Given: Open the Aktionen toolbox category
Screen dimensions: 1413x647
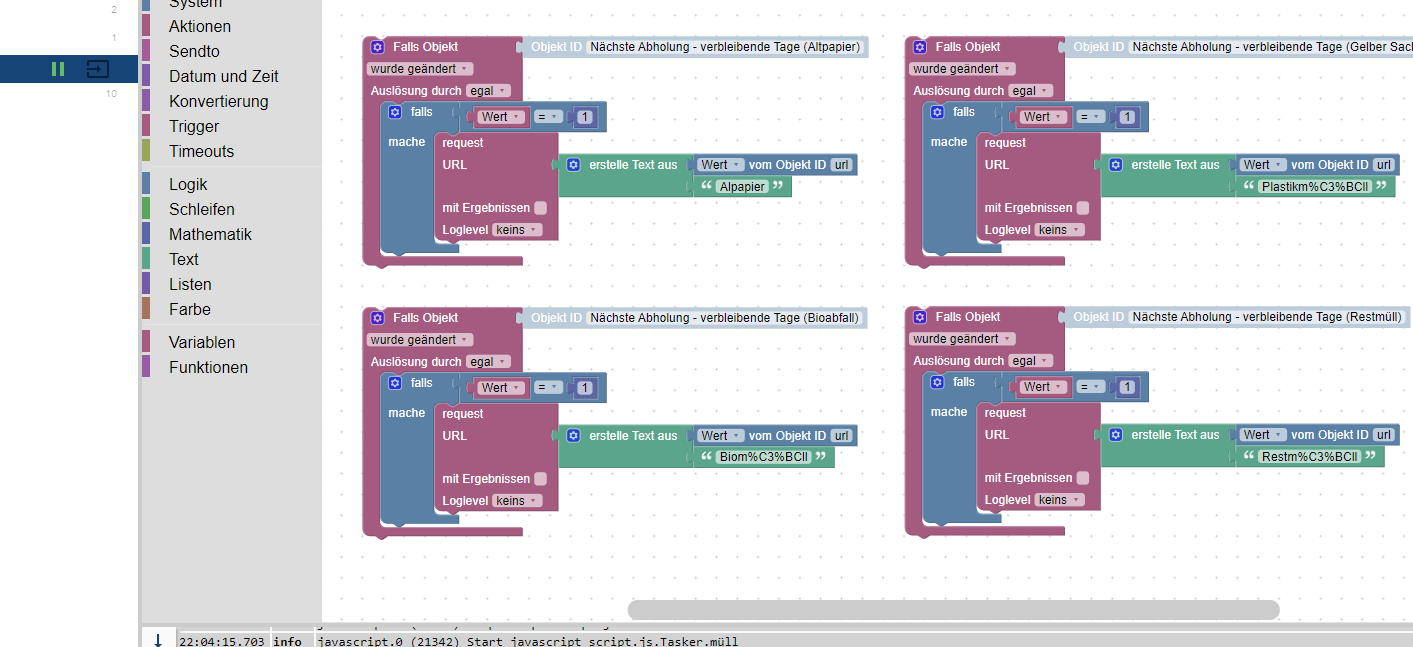Looking at the screenshot, I should coord(200,27).
